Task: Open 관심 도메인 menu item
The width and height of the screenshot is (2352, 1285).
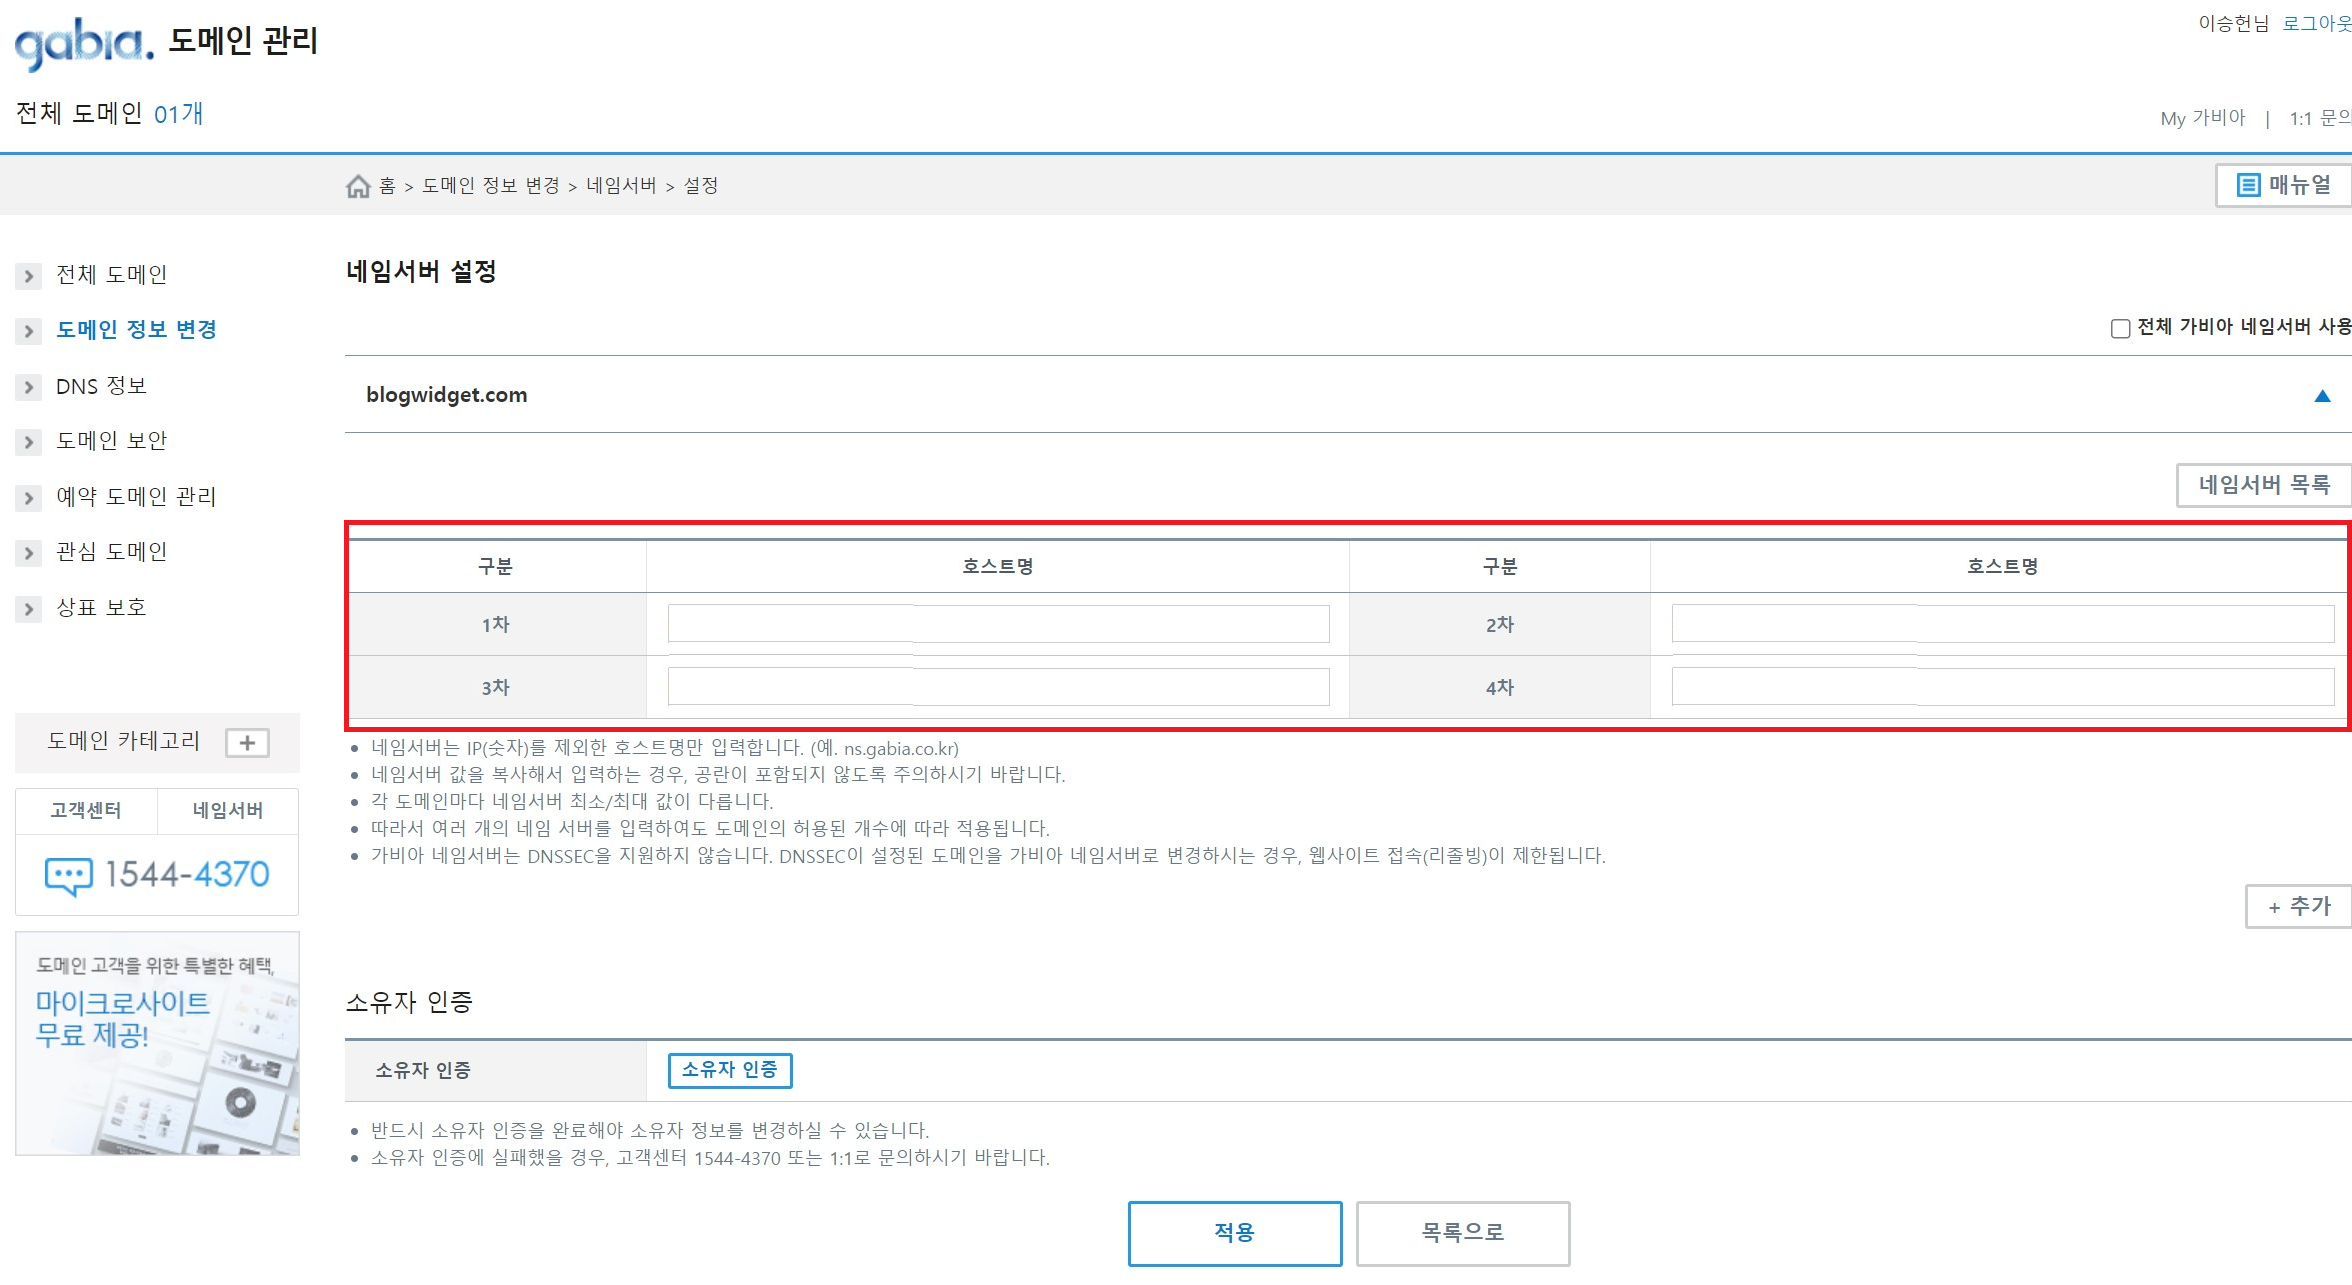Action: coord(111,552)
